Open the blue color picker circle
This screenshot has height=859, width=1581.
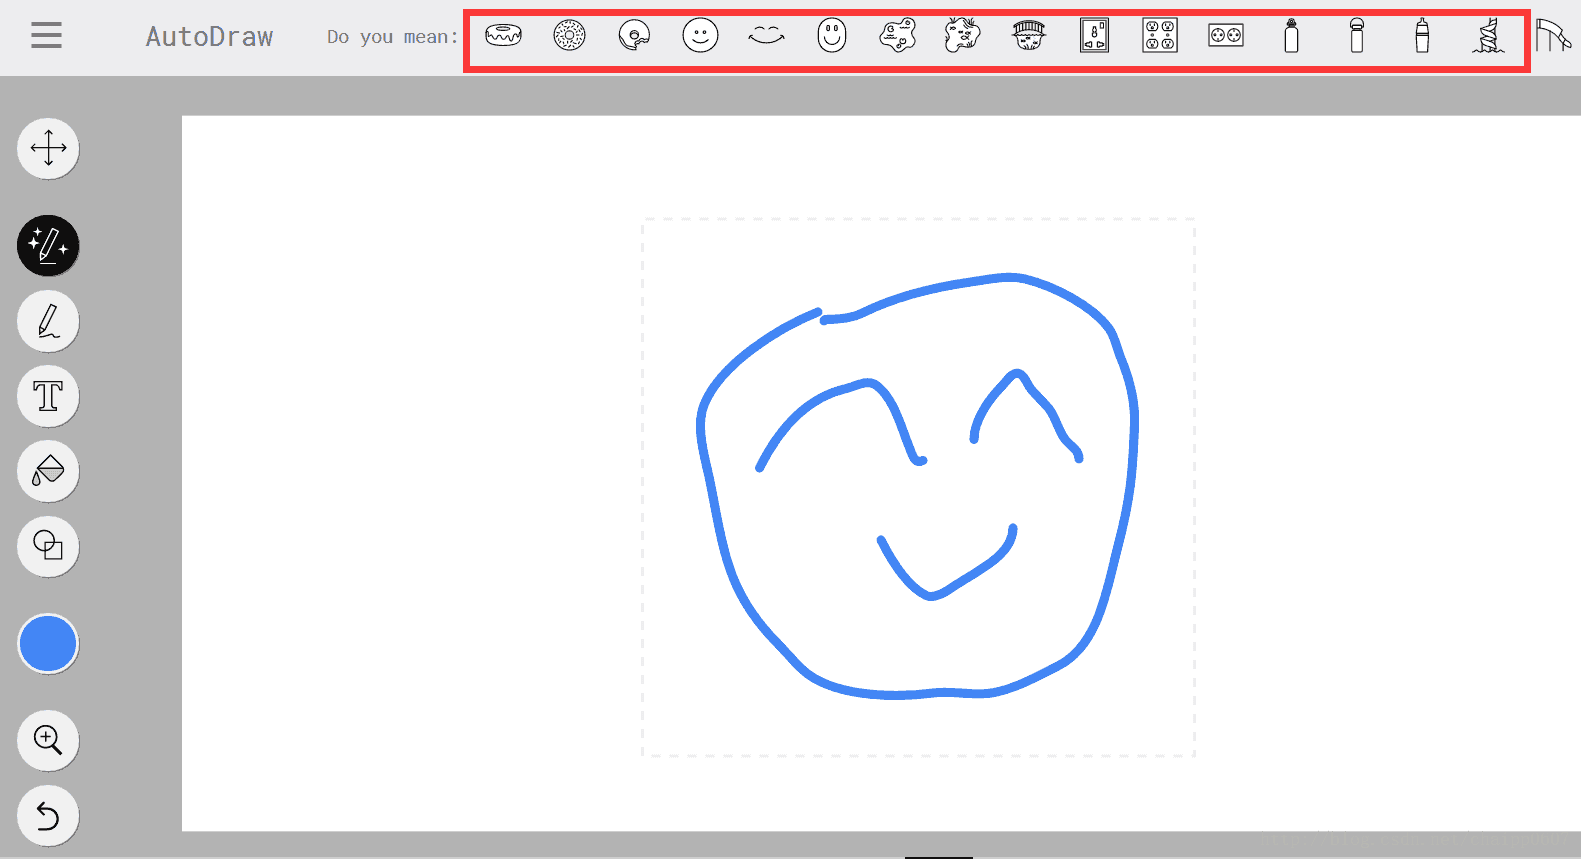click(x=48, y=643)
